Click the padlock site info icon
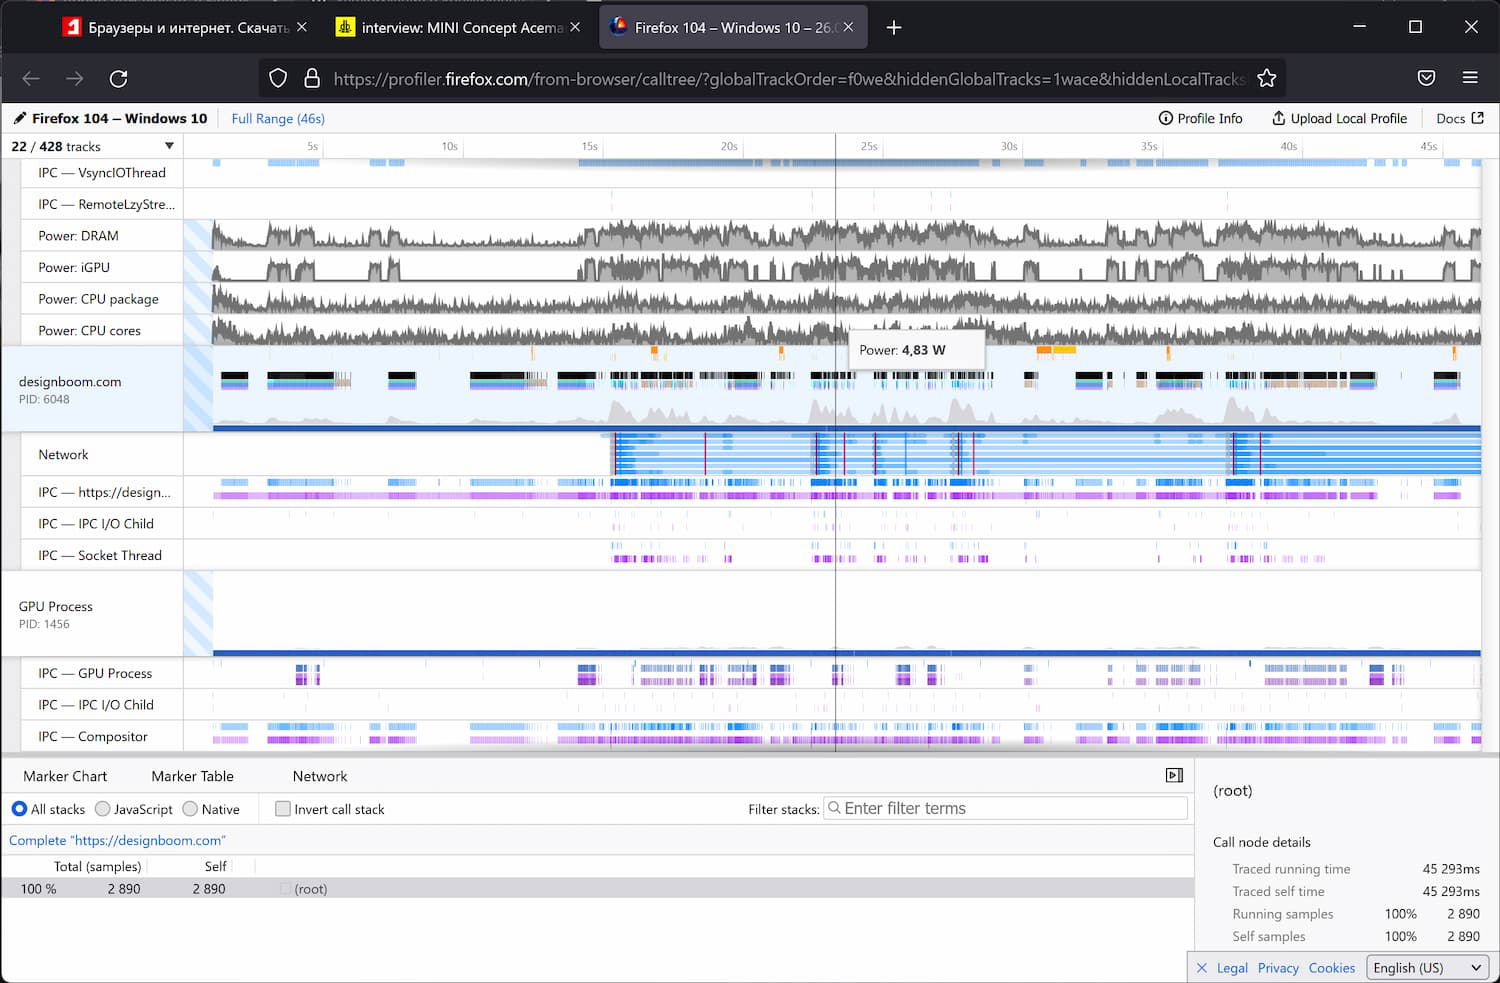 click(312, 78)
